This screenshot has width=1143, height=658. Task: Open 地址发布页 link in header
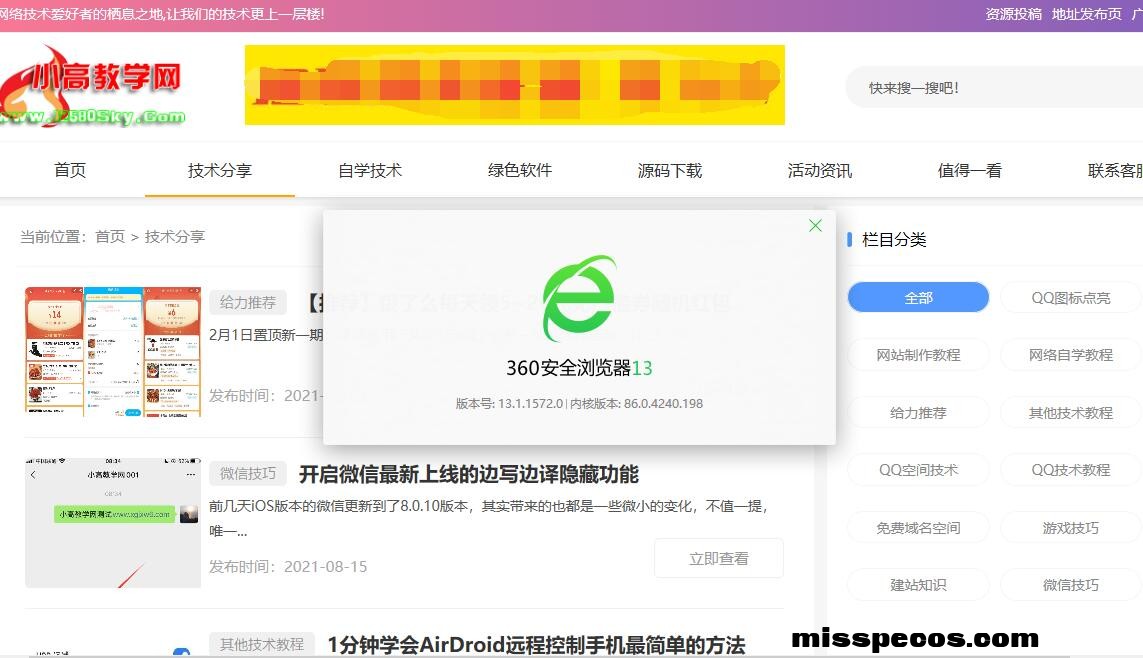click(1086, 14)
